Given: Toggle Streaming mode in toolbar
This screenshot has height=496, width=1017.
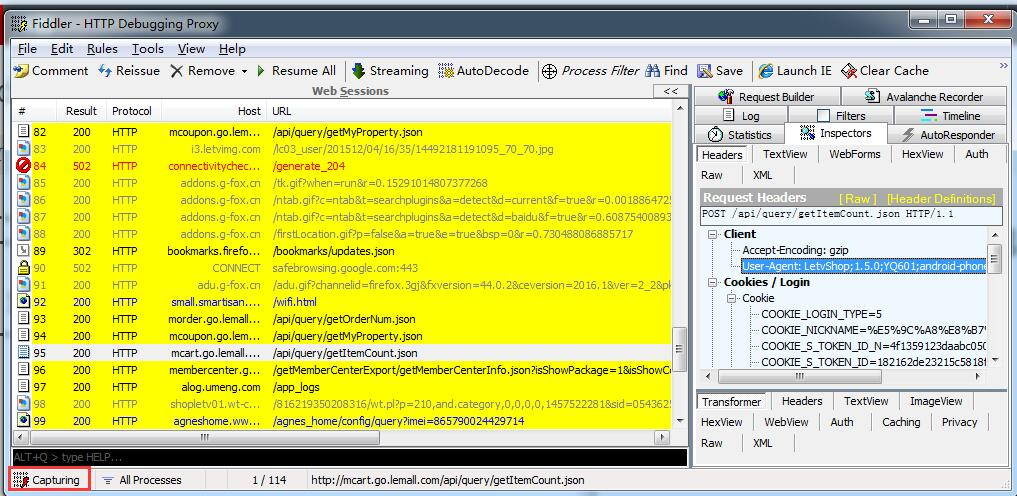Looking at the screenshot, I should pyautogui.click(x=390, y=71).
